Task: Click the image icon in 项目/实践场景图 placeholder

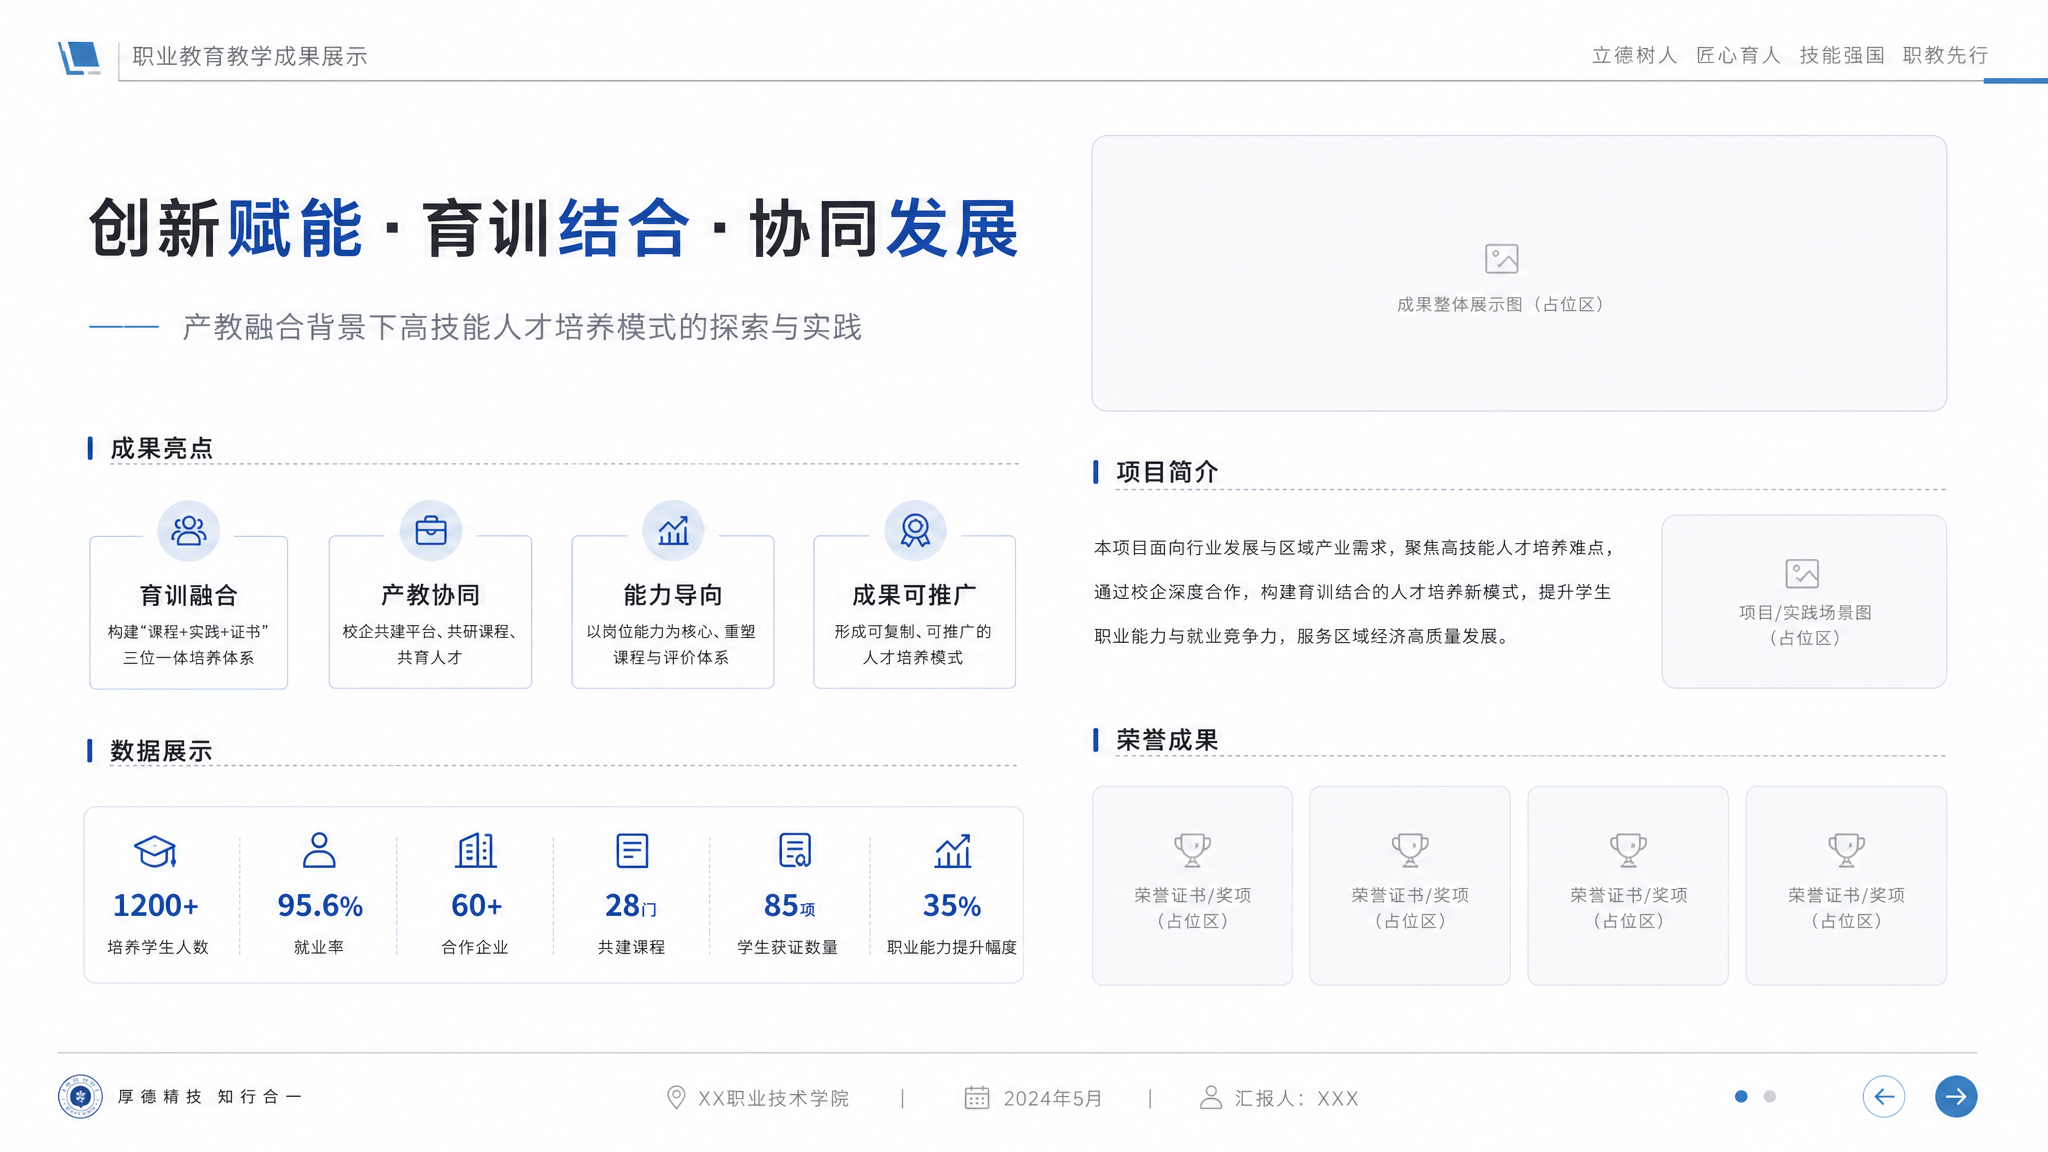Action: [x=1802, y=573]
